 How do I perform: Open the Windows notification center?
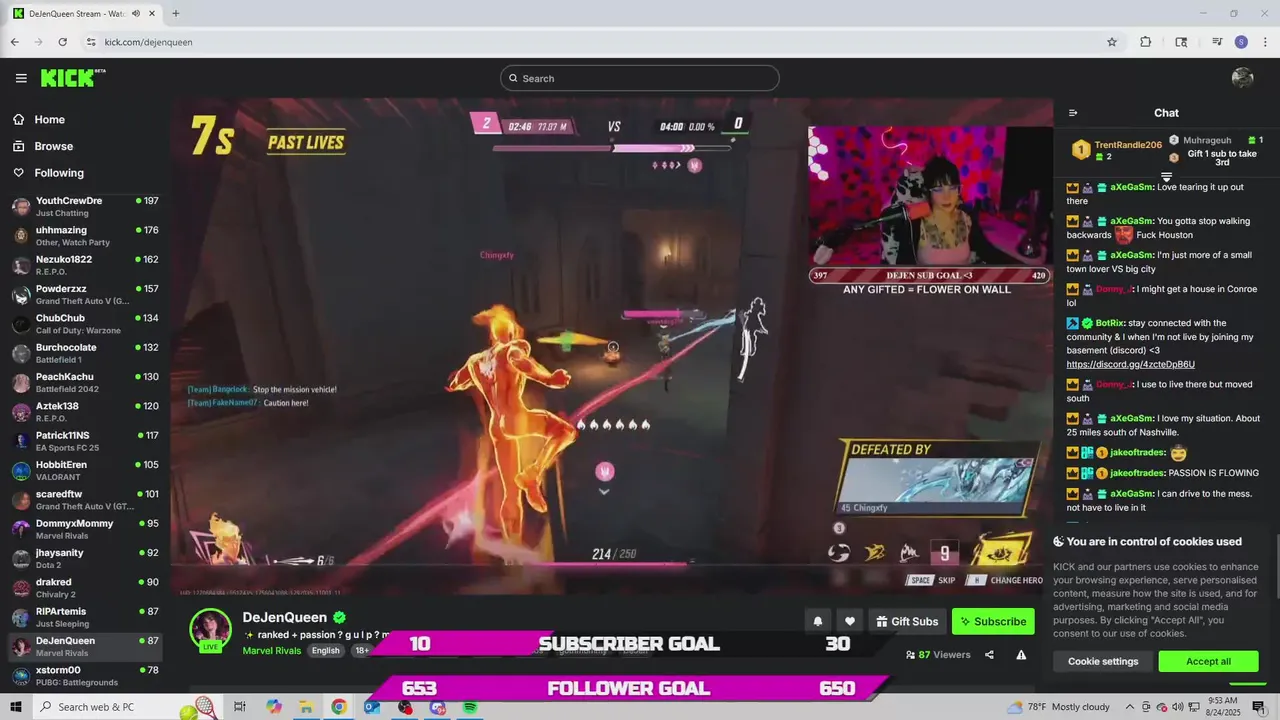(x=1258, y=707)
